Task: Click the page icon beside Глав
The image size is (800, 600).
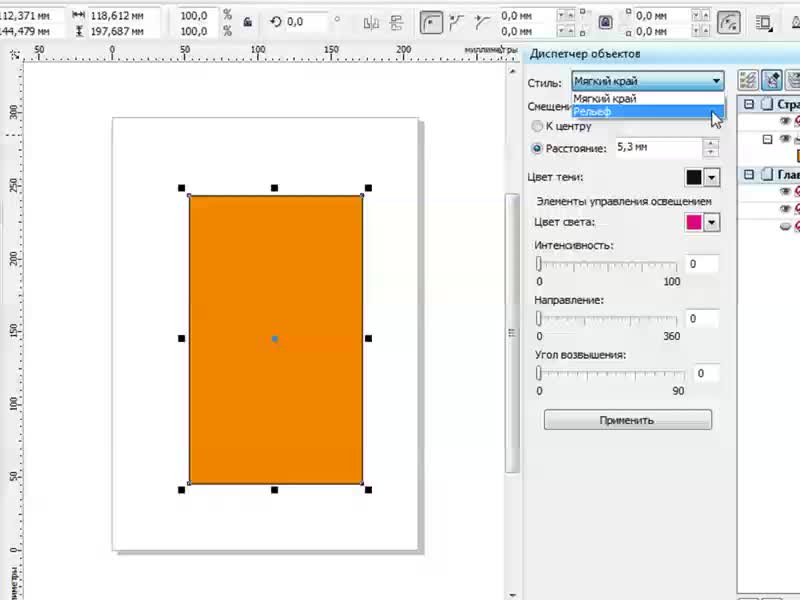Action: (x=767, y=174)
